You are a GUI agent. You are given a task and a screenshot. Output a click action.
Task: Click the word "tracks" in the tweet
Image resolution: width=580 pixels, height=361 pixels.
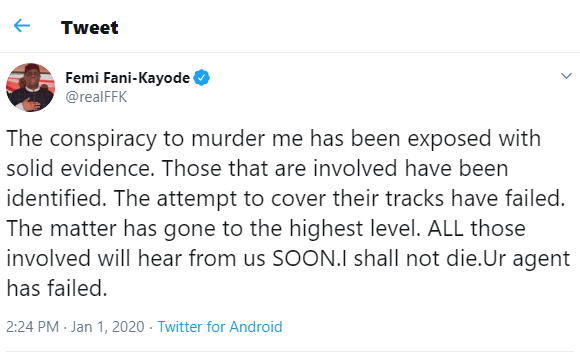(415, 198)
